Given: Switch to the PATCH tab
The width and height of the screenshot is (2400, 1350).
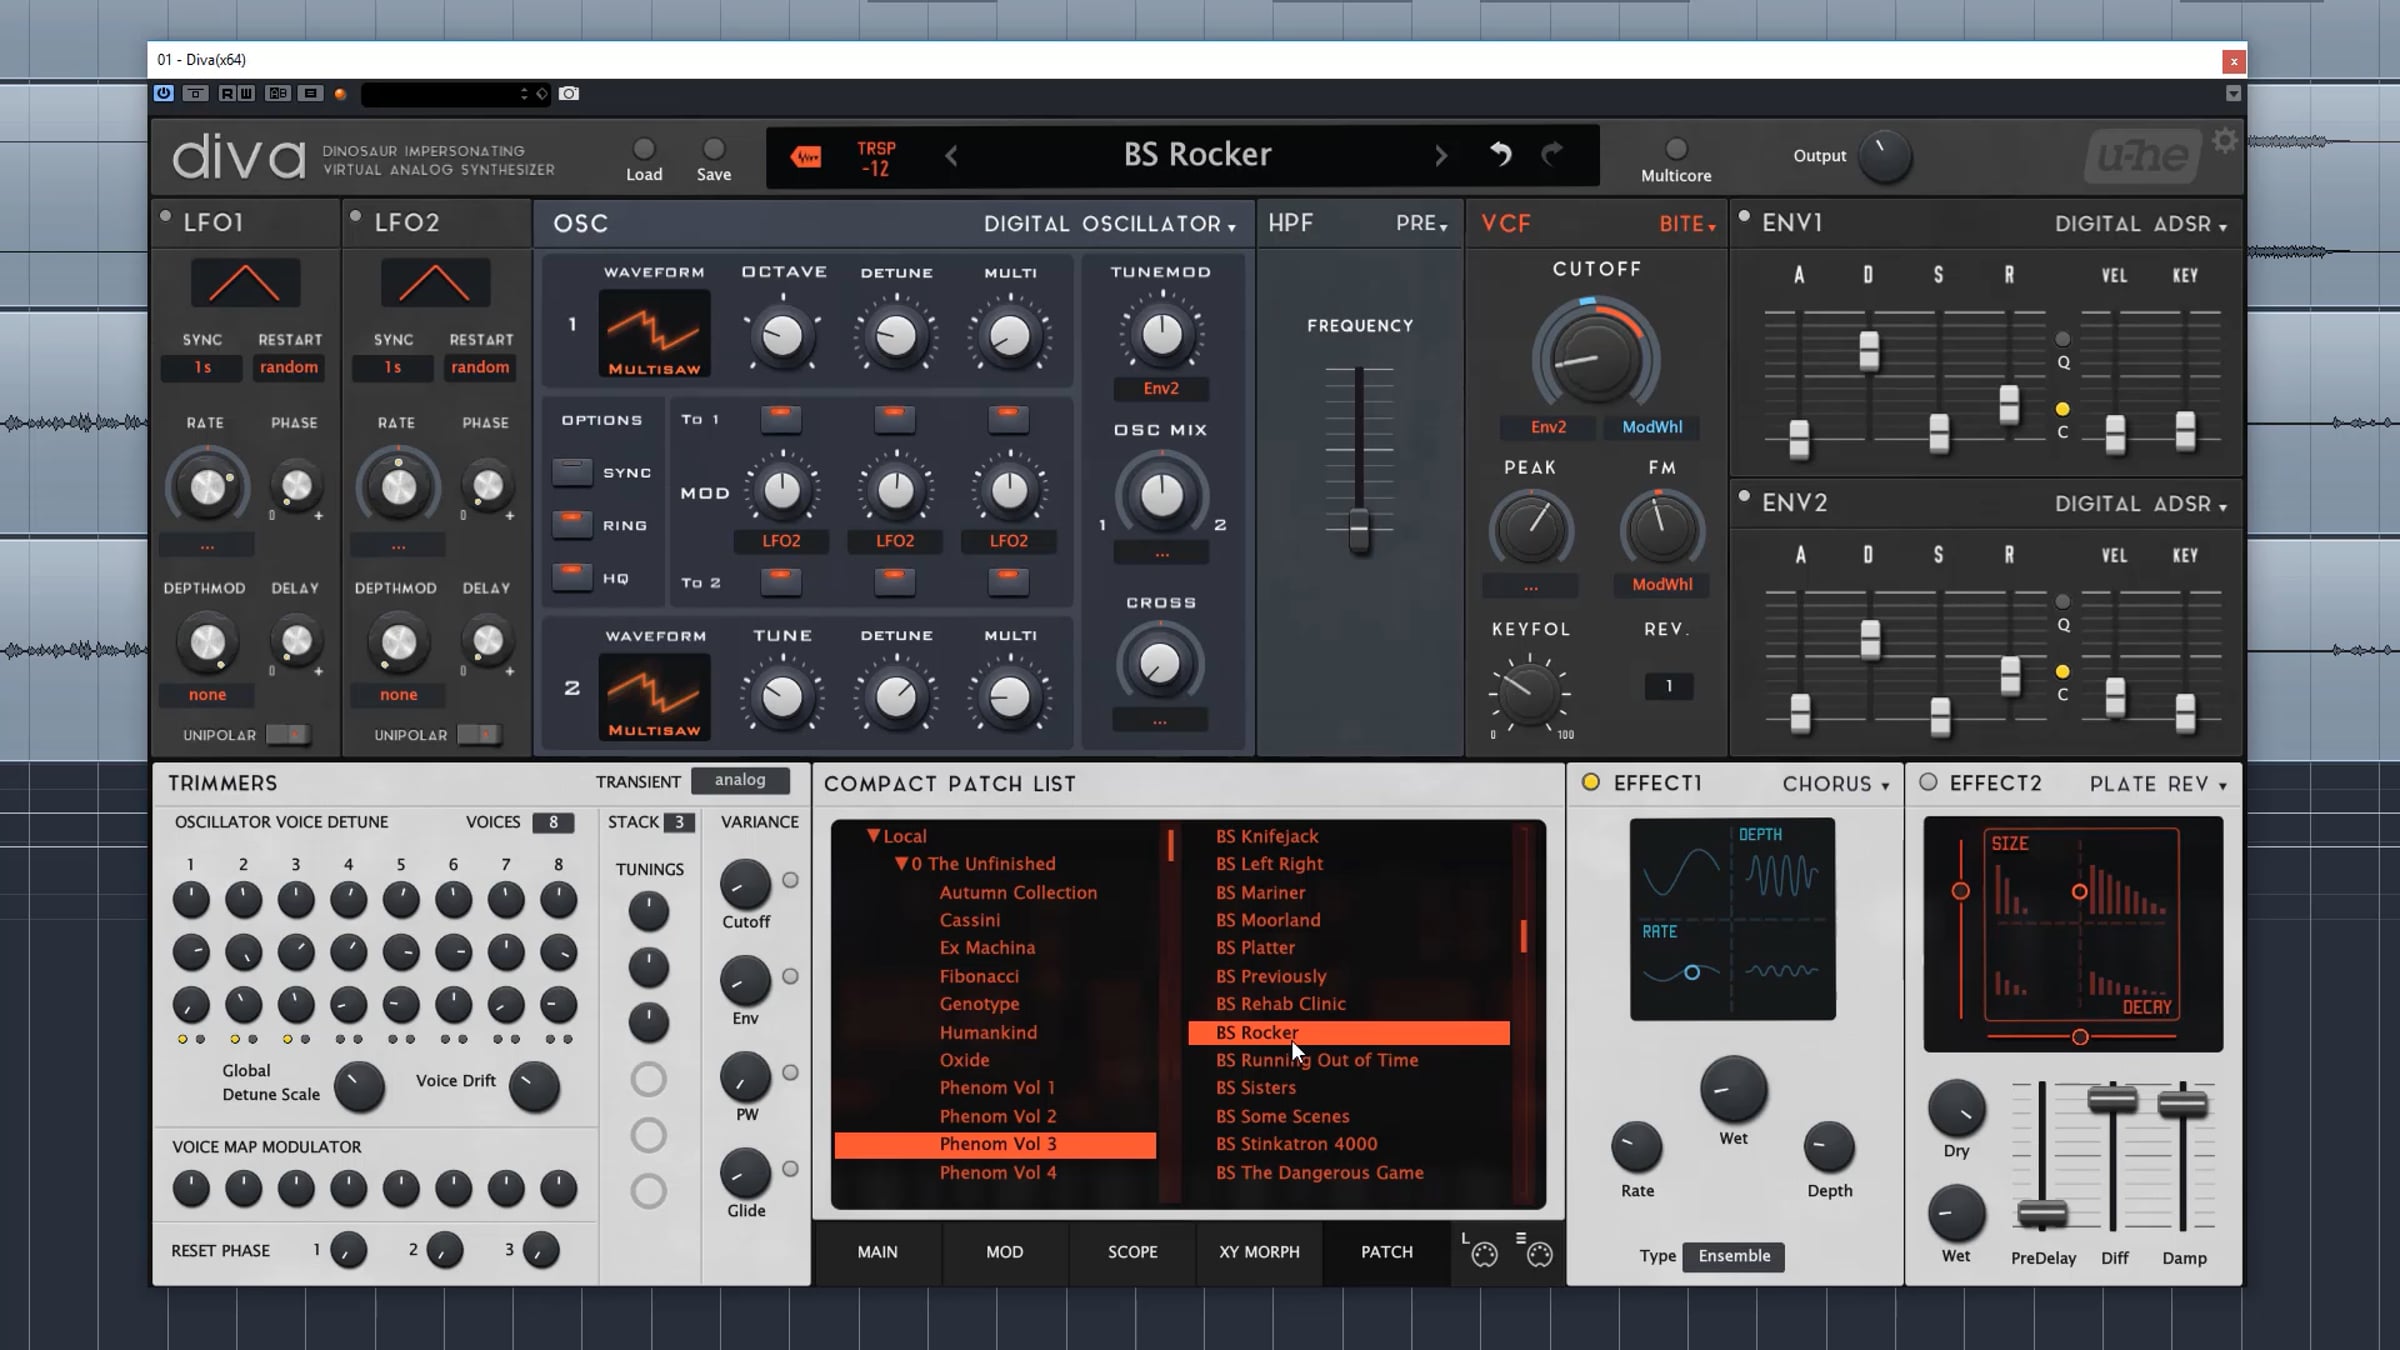Looking at the screenshot, I should click(1386, 1251).
